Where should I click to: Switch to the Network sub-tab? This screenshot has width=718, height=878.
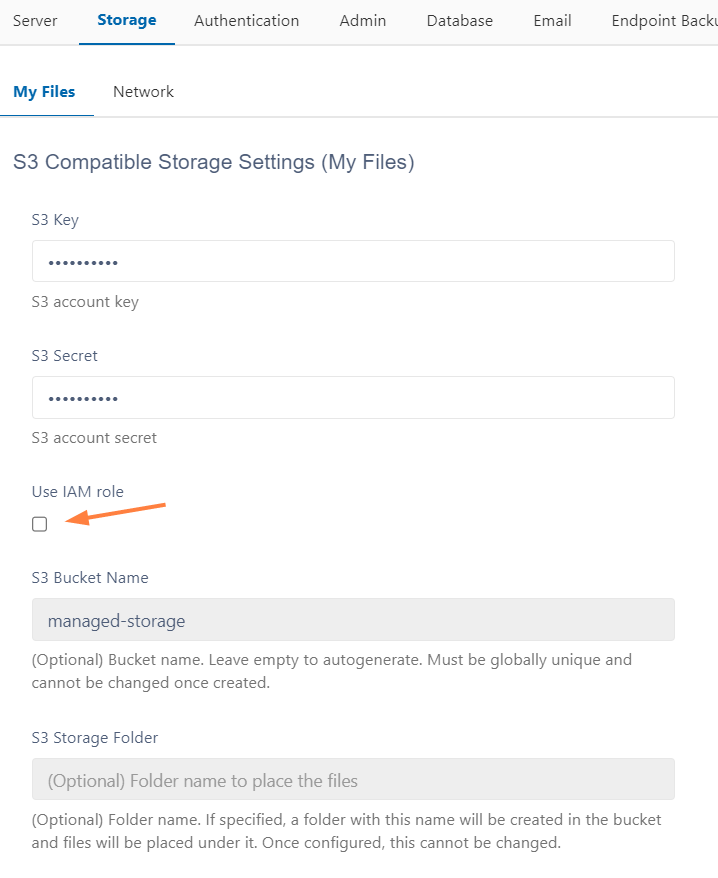143,92
